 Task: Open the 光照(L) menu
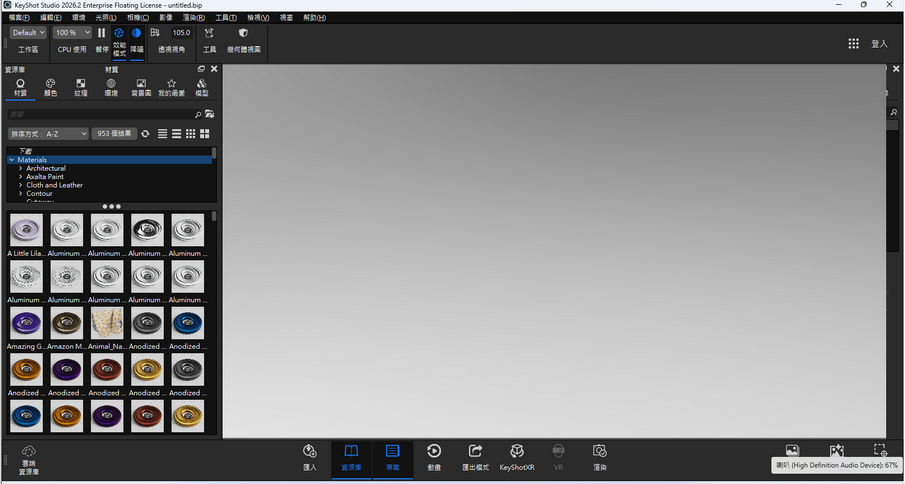pyautogui.click(x=106, y=18)
